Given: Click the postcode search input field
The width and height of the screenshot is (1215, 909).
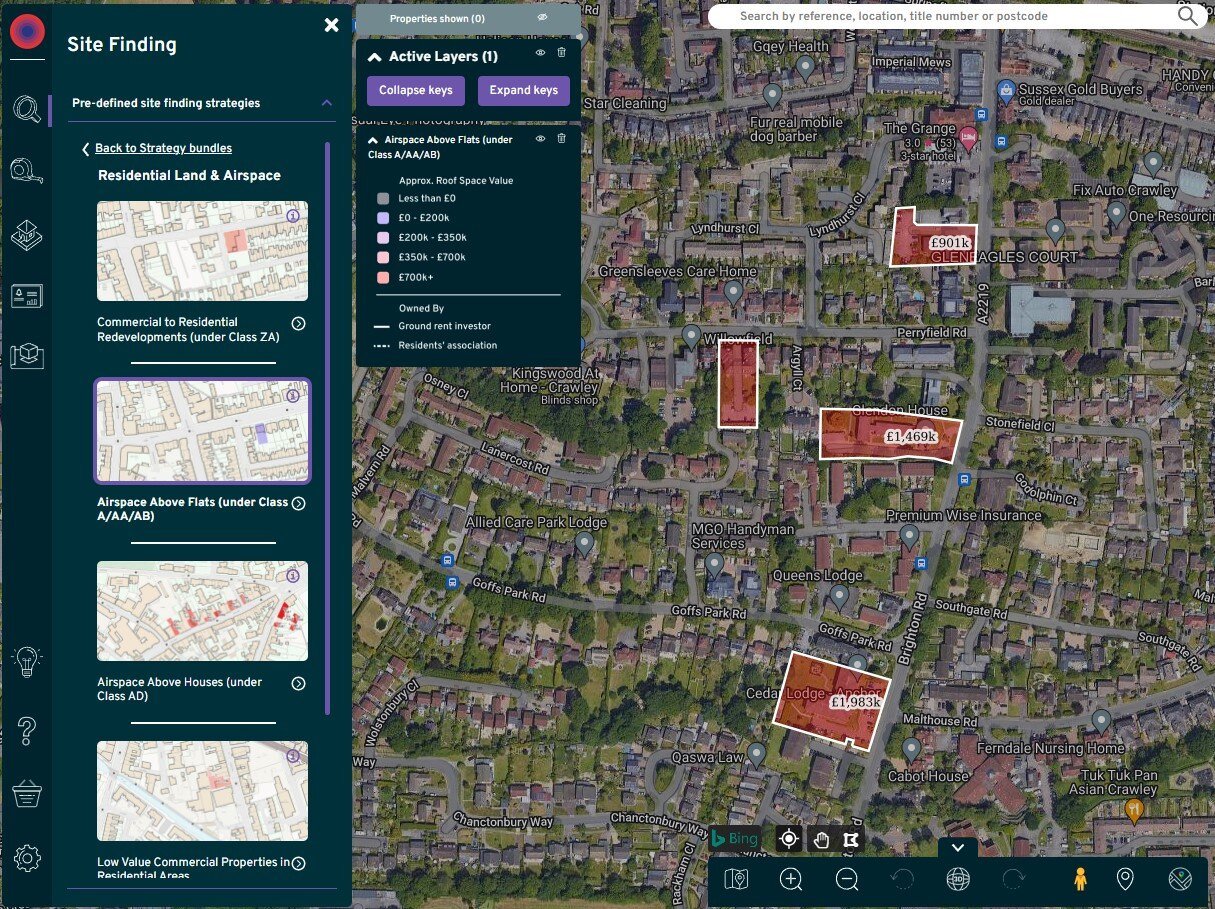Looking at the screenshot, I should click(x=950, y=16).
